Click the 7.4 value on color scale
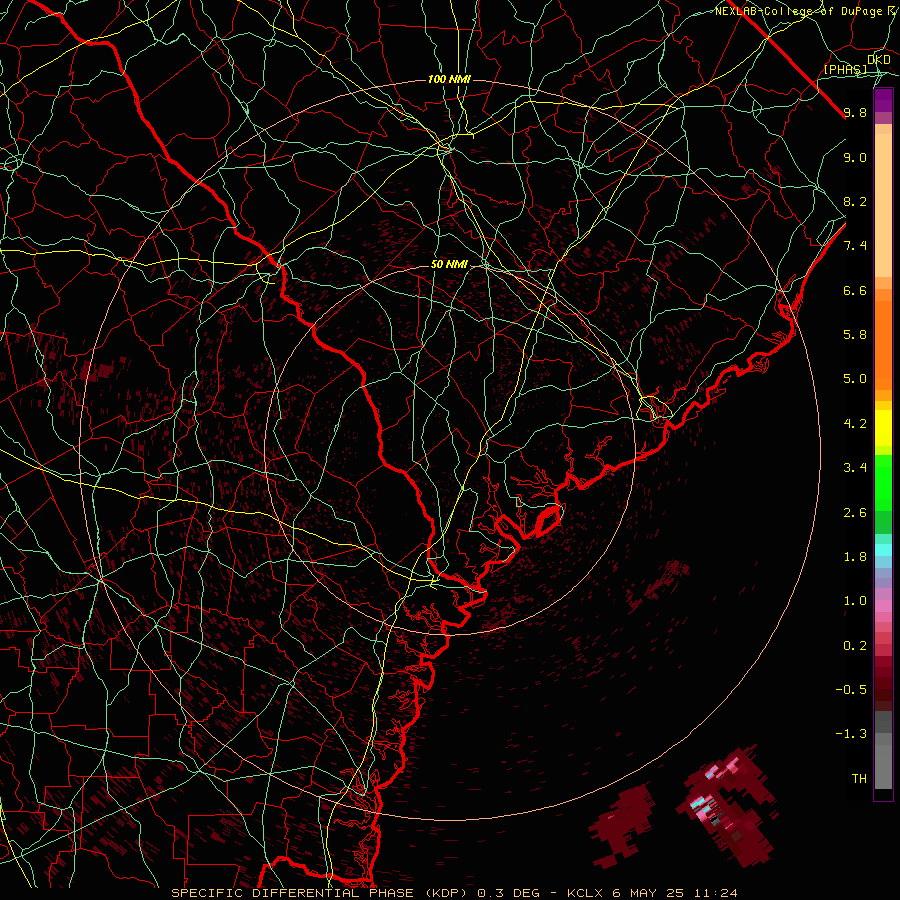Viewport: 900px width, 900px height. pyautogui.click(x=855, y=246)
